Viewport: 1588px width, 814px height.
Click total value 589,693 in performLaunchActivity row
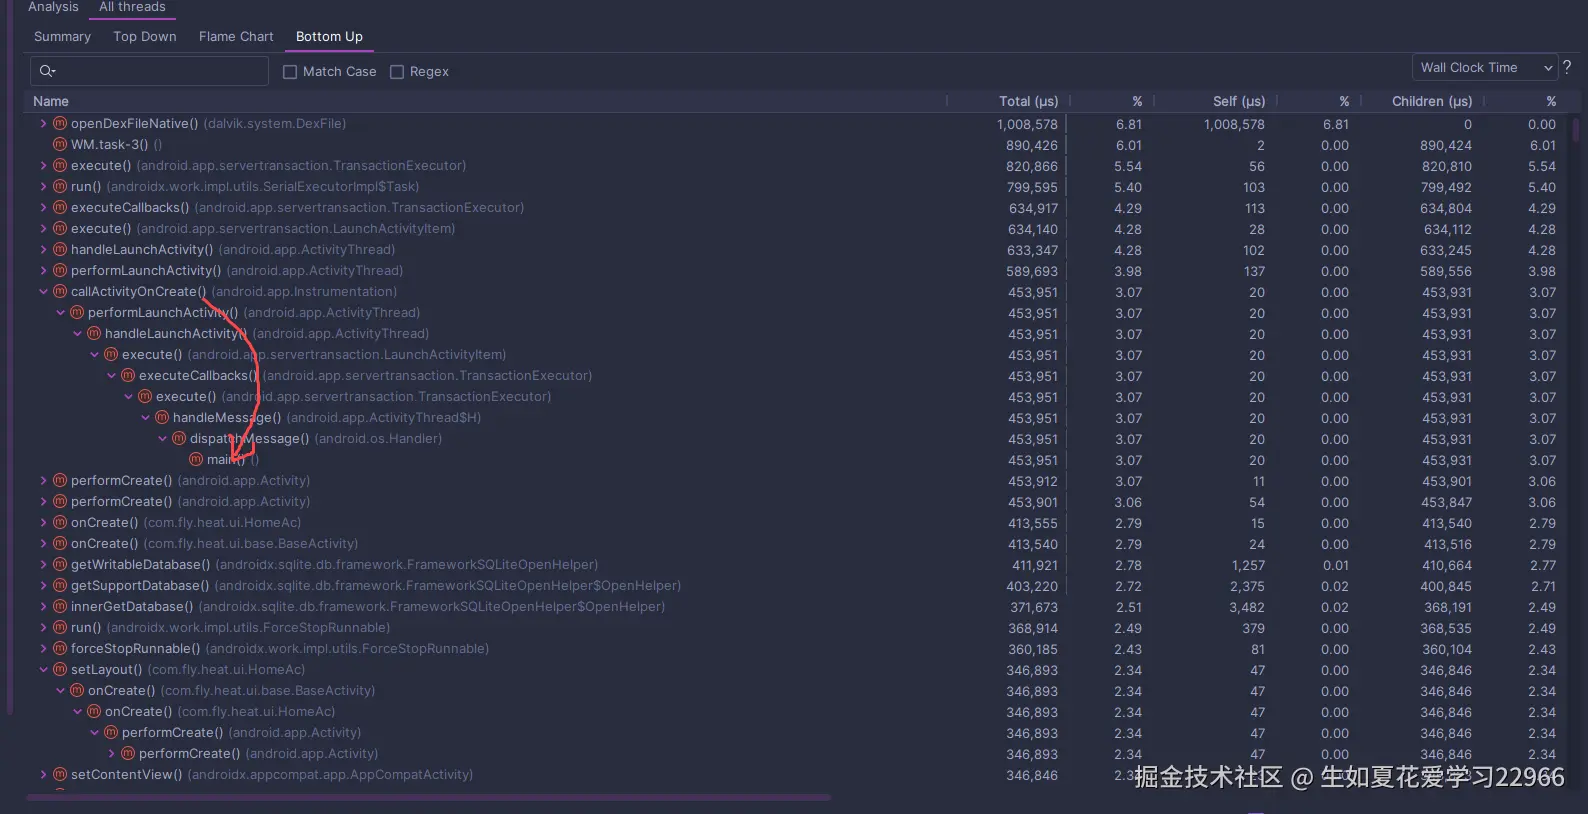click(1032, 272)
